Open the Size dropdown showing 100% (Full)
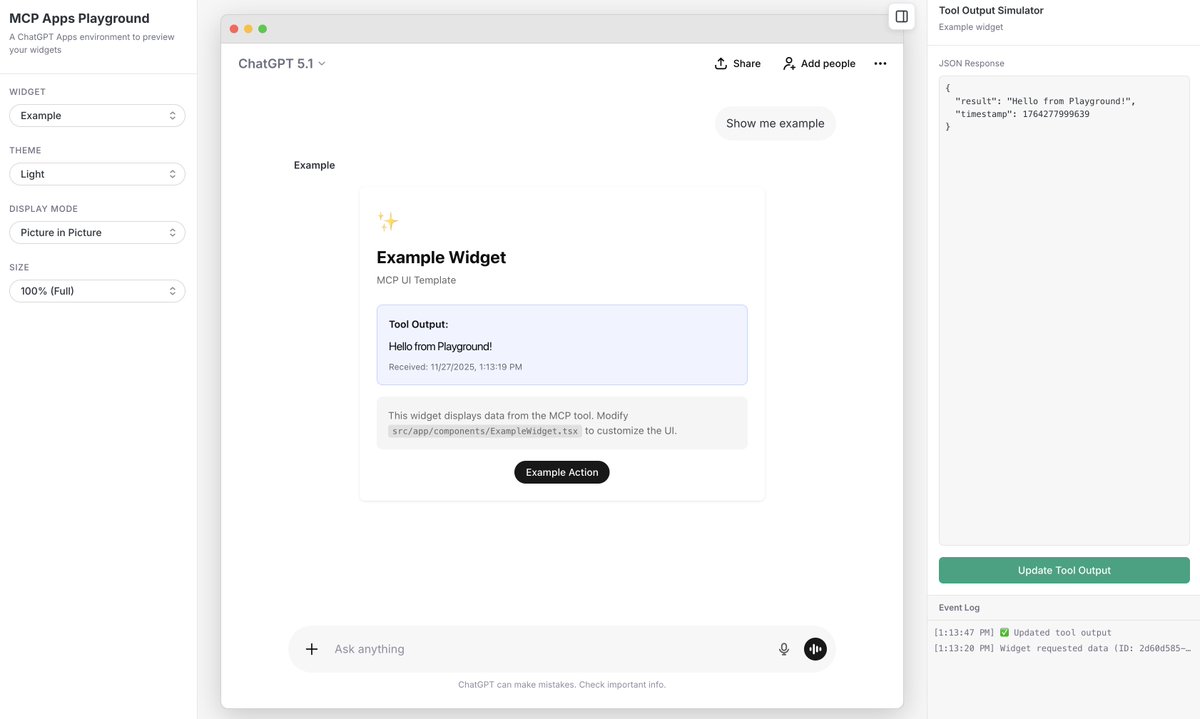This screenshot has width=1200, height=719. coord(97,291)
